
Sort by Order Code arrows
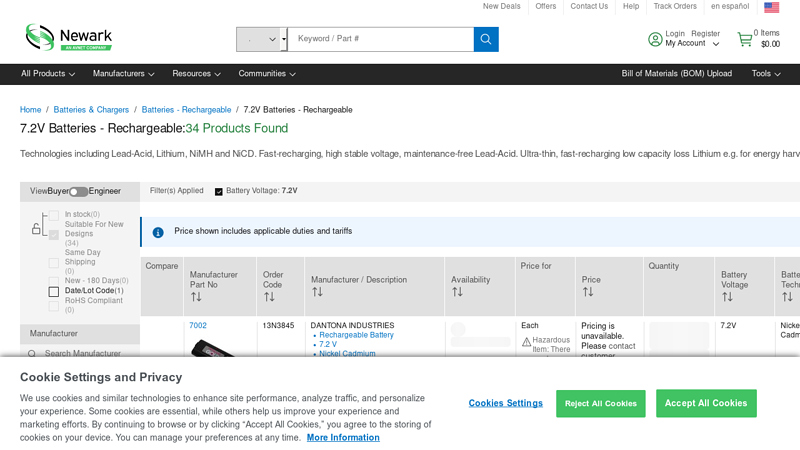pyautogui.click(x=269, y=297)
